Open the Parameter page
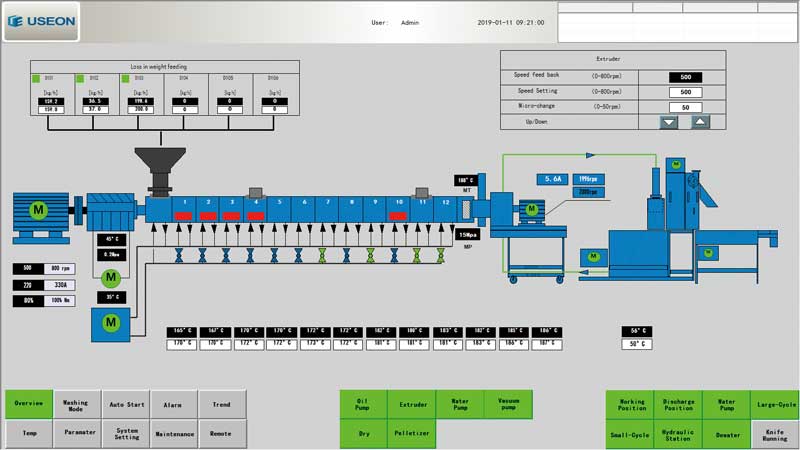This screenshot has height=450, width=800. (77, 434)
